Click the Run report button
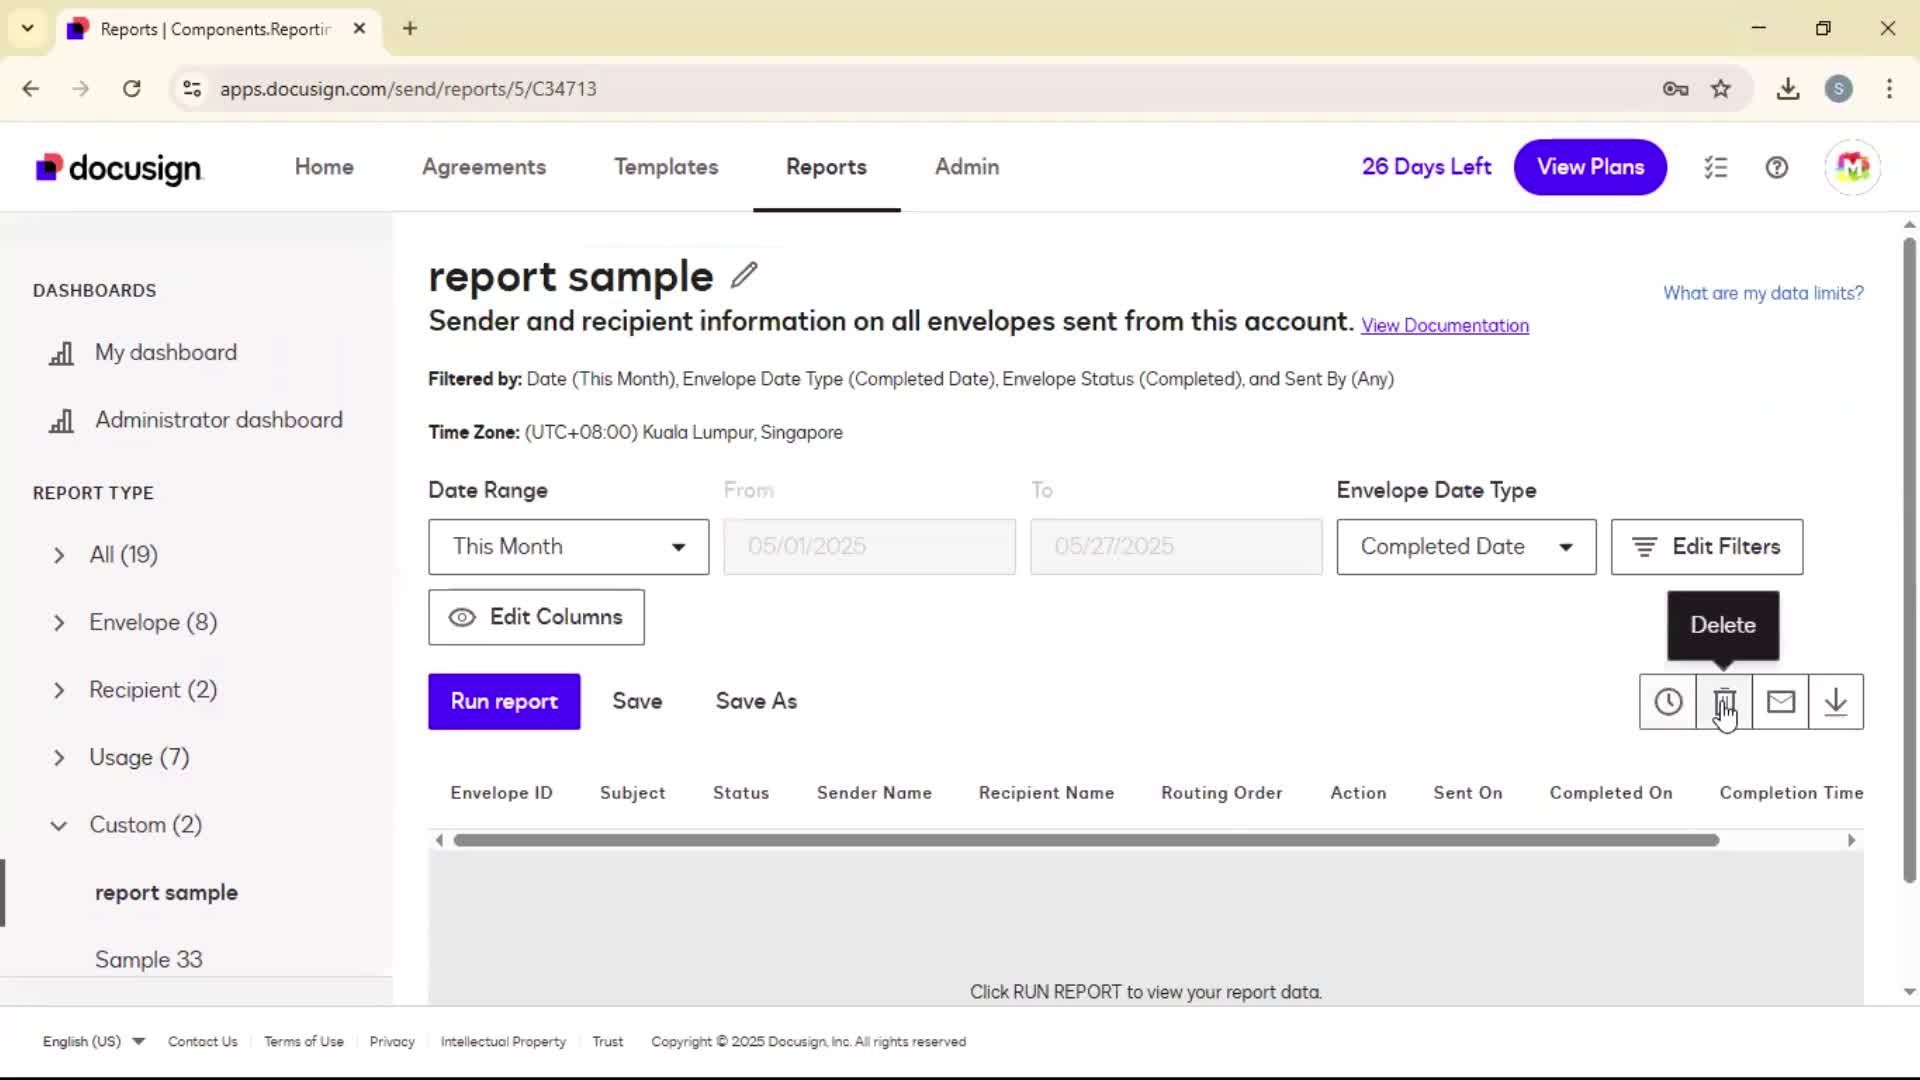Screen dimensions: 1920x1080 click(504, 702)
